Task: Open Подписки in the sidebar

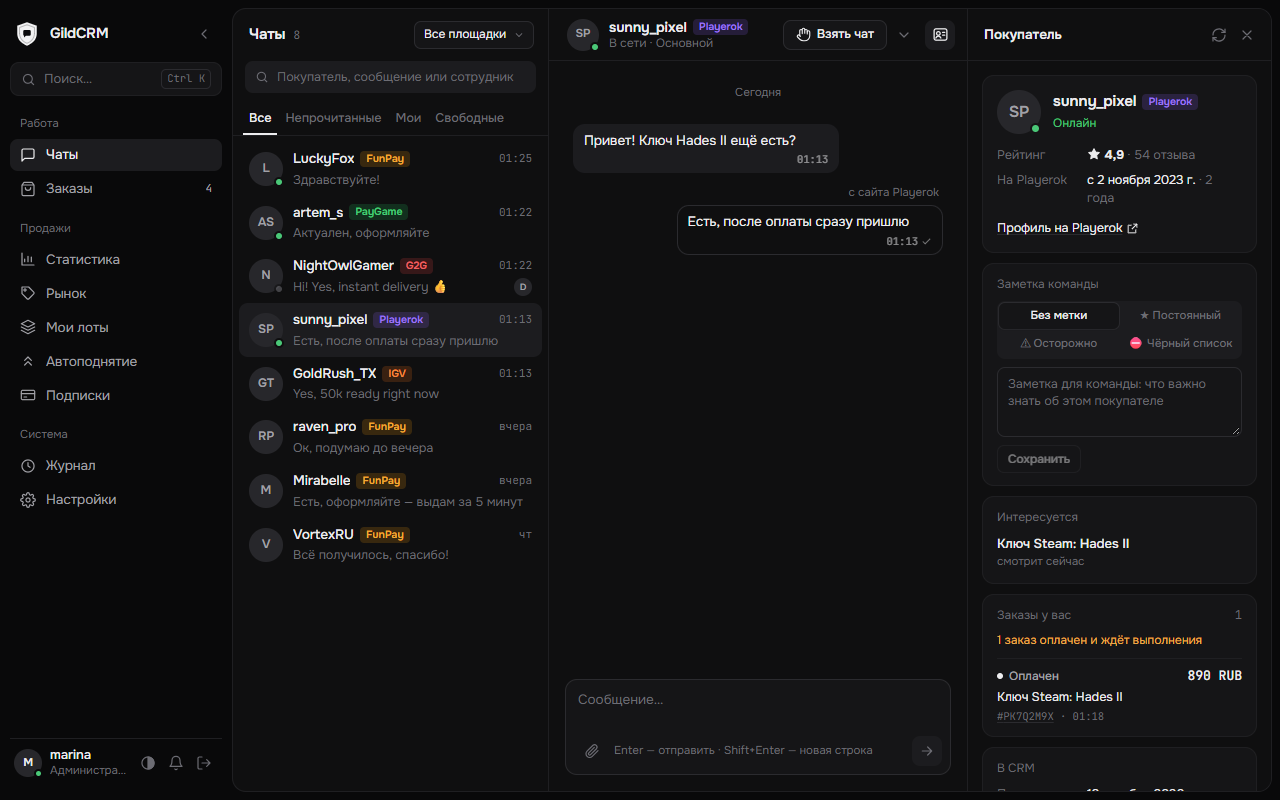Action: click(116, 396)
